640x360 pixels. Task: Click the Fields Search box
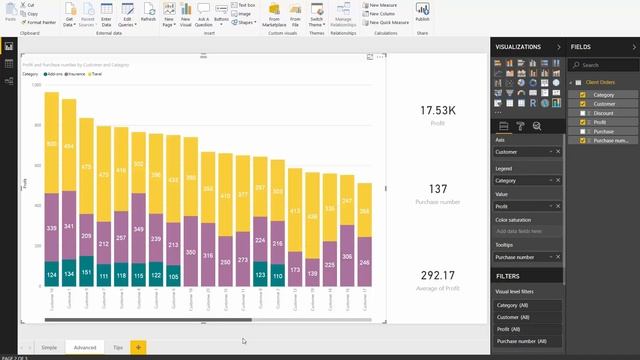pos(604,65)
